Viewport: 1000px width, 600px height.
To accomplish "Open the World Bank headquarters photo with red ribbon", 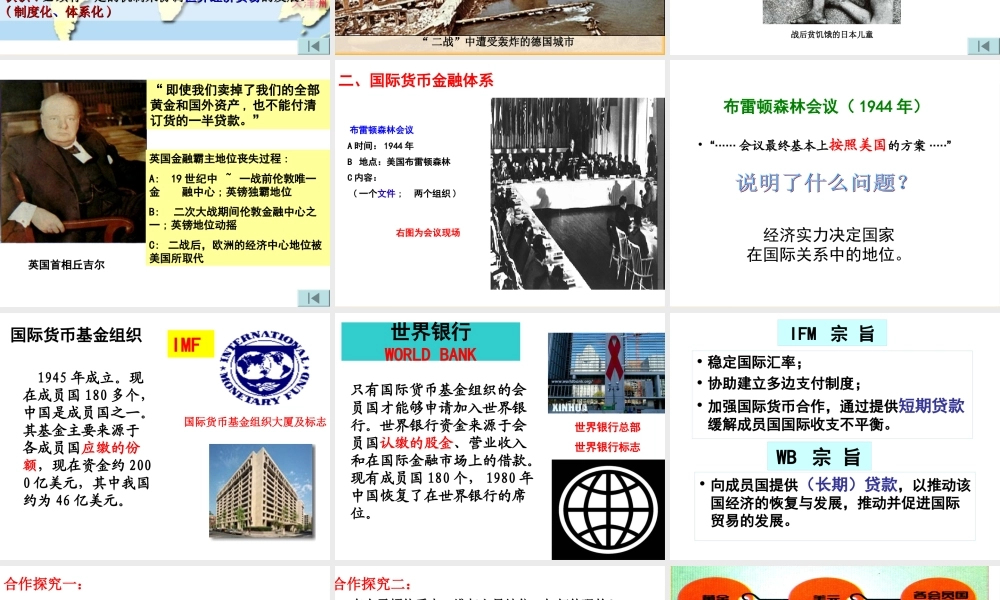I will tap(606, 373).
